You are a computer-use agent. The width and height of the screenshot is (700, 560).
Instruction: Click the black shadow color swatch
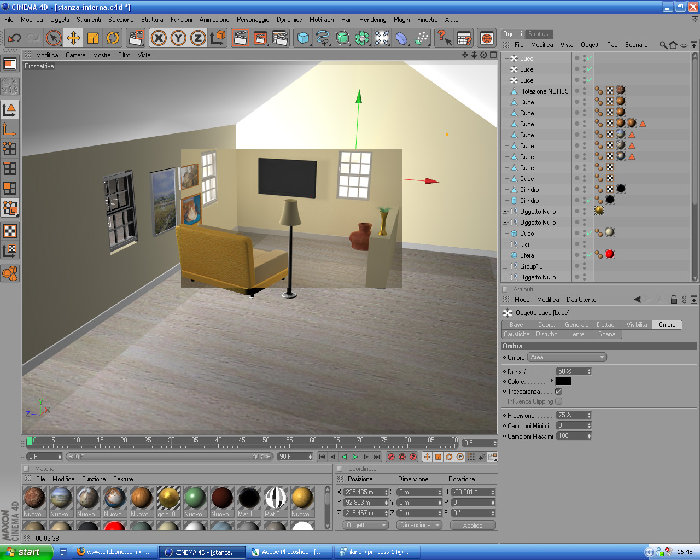coord(563,381)
